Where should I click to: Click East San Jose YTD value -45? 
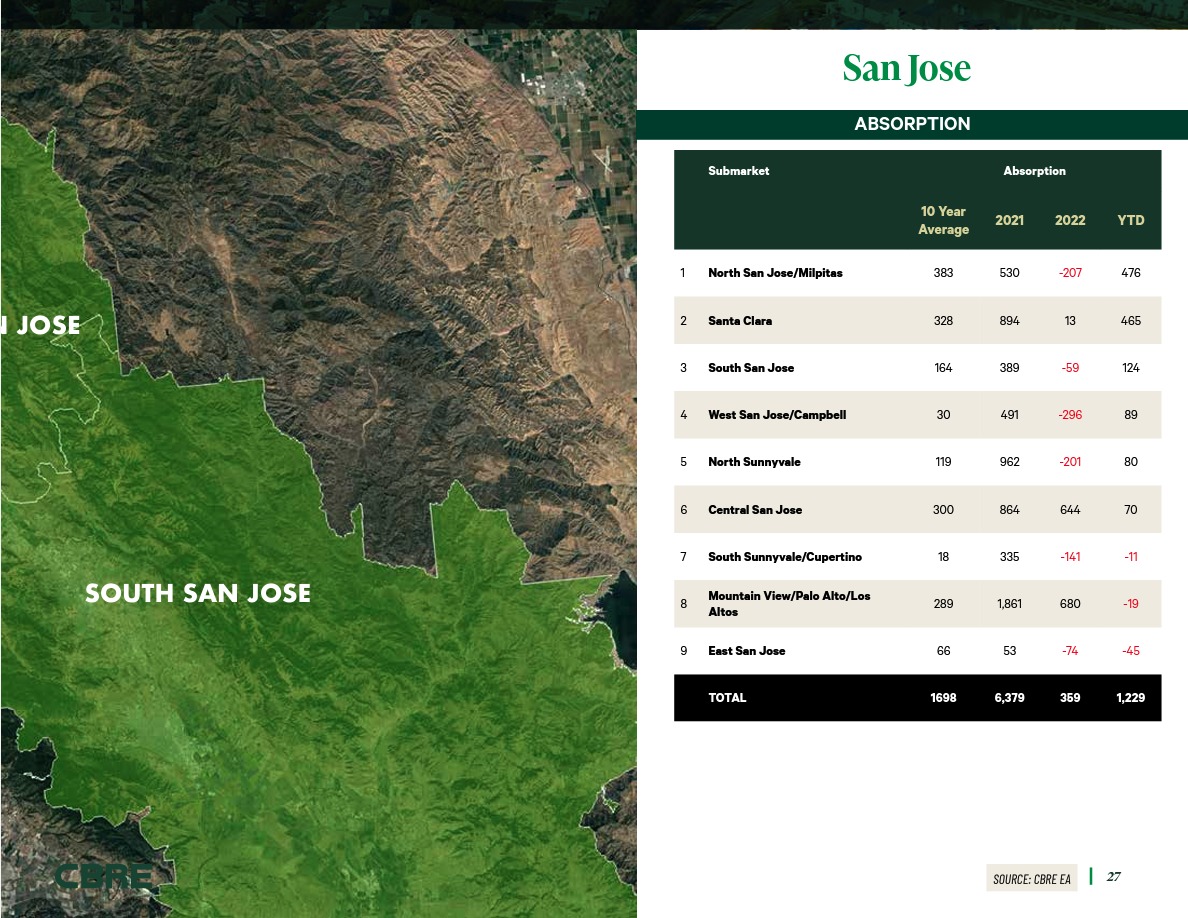pos(1130,651)
